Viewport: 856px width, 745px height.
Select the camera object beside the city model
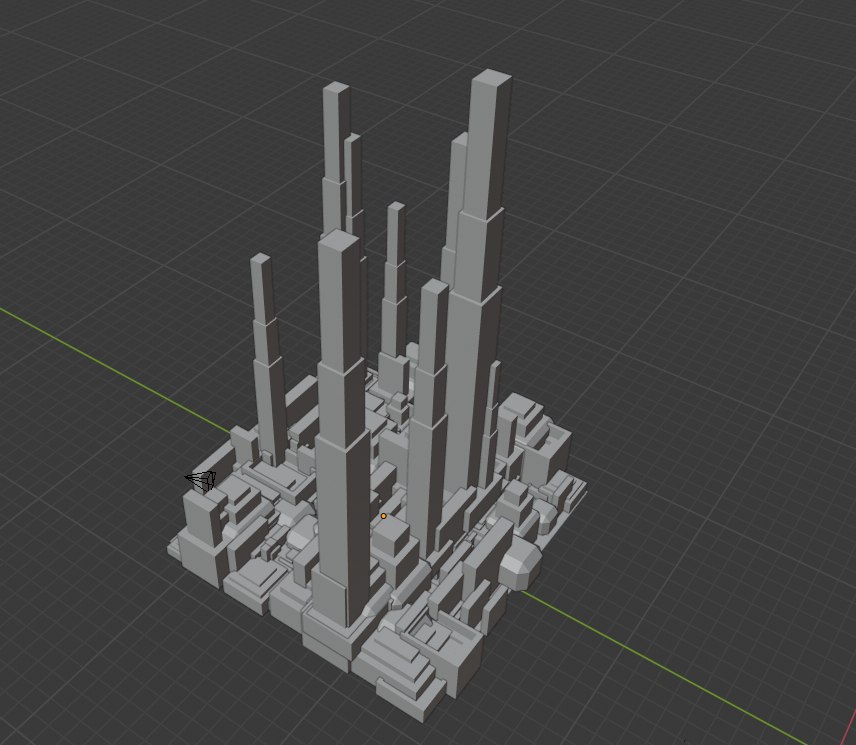(x=201, y=481)
